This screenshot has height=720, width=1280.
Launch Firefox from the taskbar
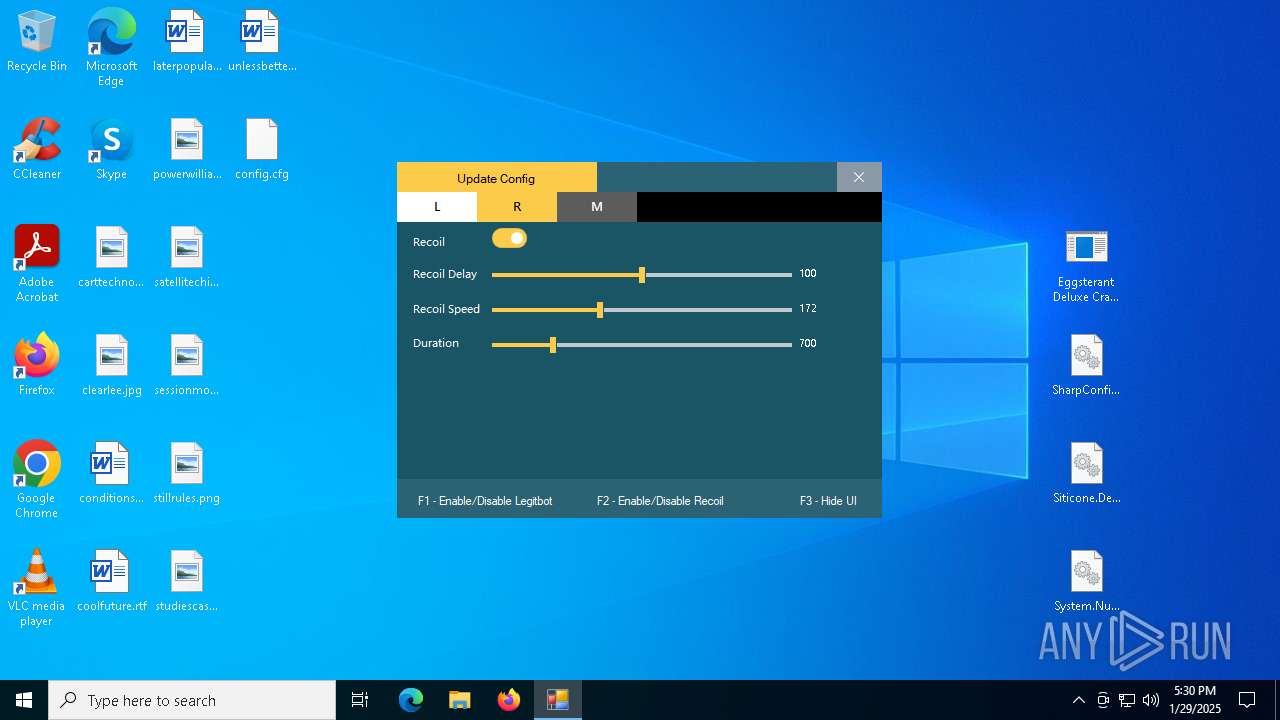[x=509, y=700]
